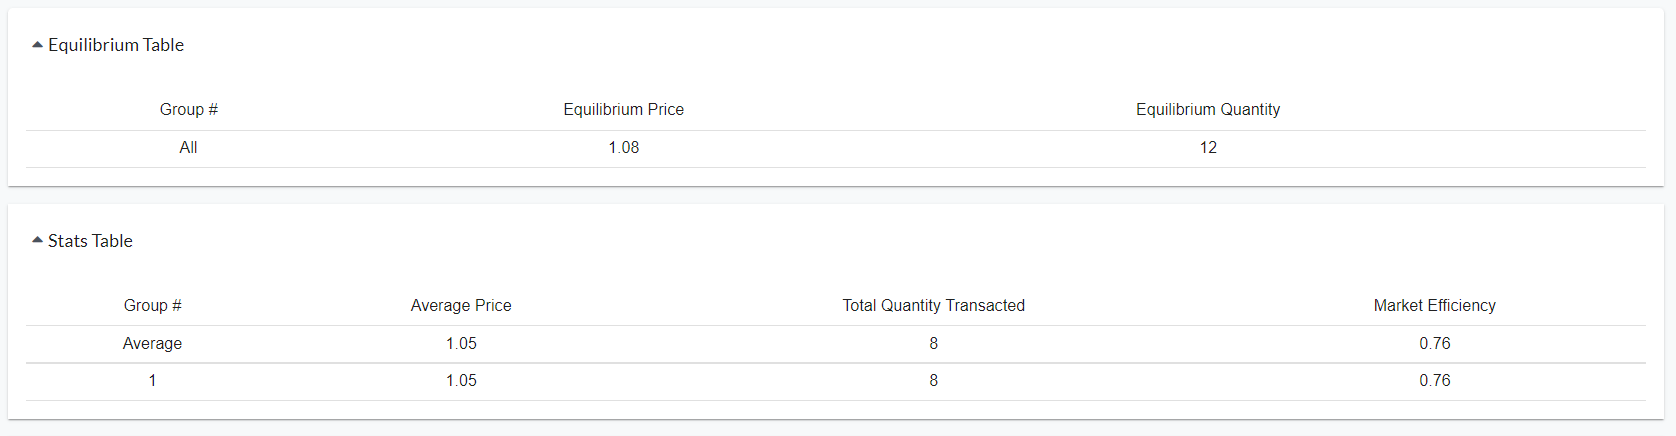Screen dimensions: 1676x436
Task: Click the Stats Table title text
Action: click(x=90, y=241)
